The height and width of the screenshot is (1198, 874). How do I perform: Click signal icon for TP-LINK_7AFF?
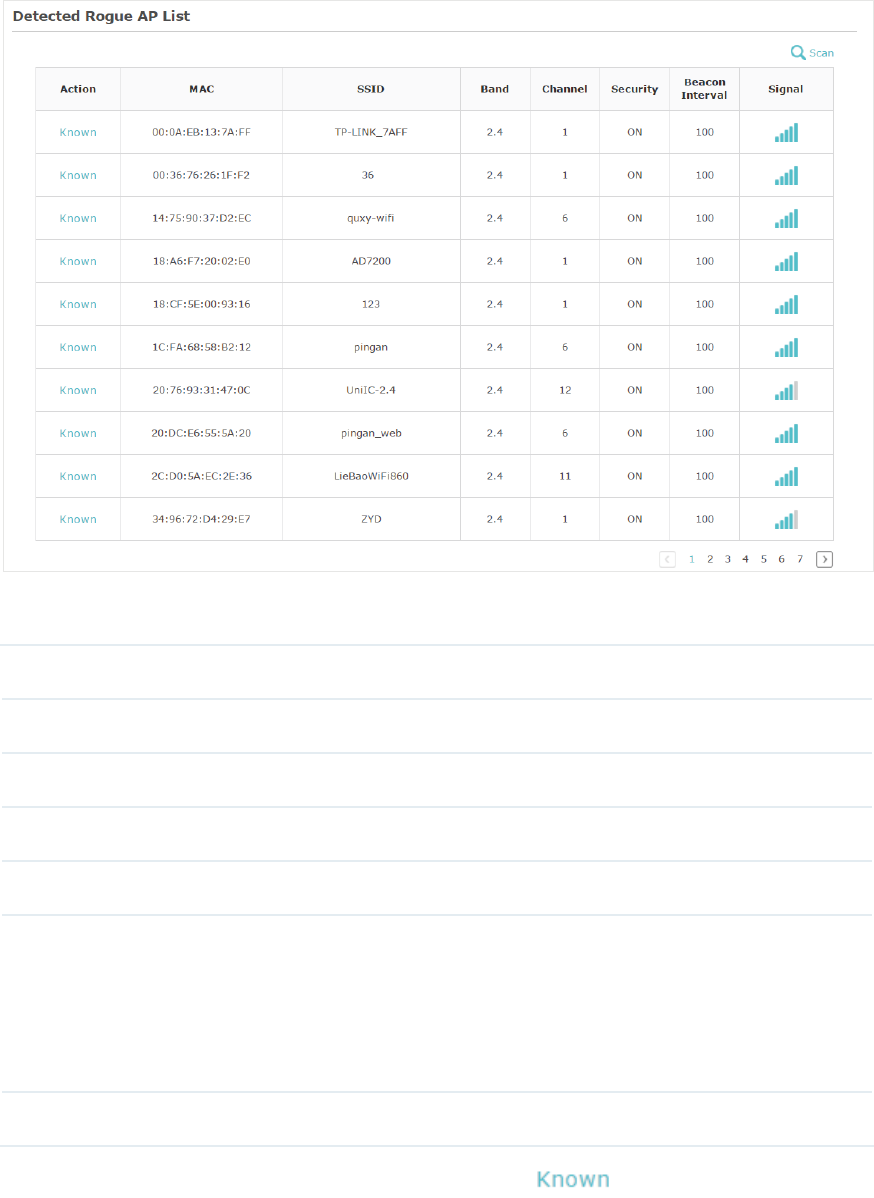pos(786,132)
